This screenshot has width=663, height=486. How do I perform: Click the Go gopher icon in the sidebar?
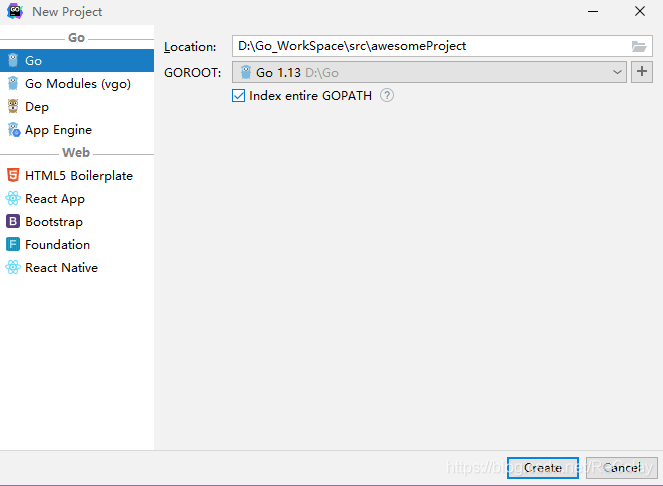pos(13,60)
